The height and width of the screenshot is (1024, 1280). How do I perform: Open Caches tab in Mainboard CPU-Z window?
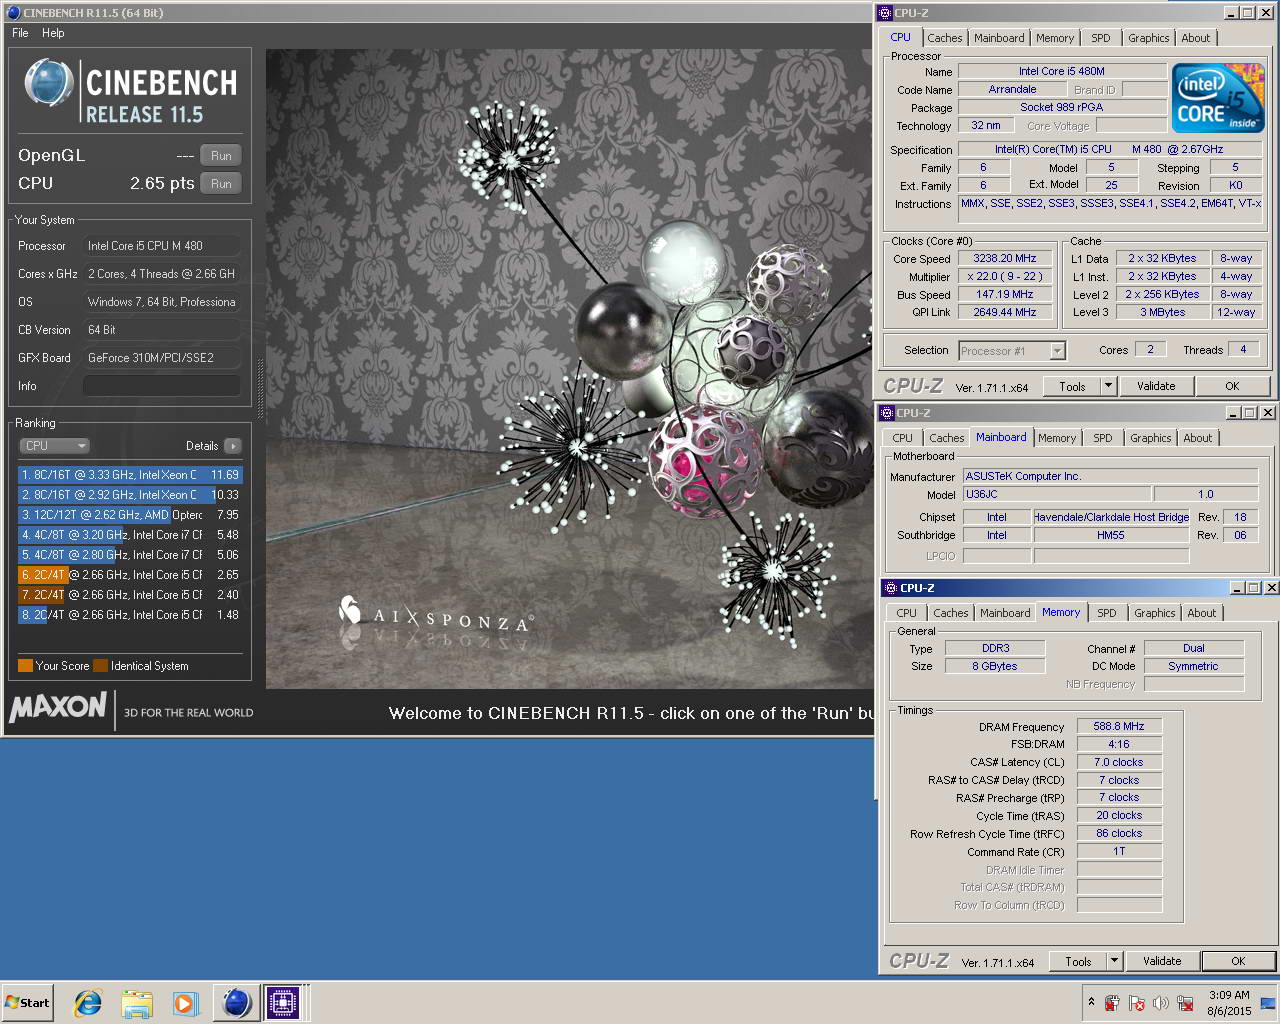point(946,438)
